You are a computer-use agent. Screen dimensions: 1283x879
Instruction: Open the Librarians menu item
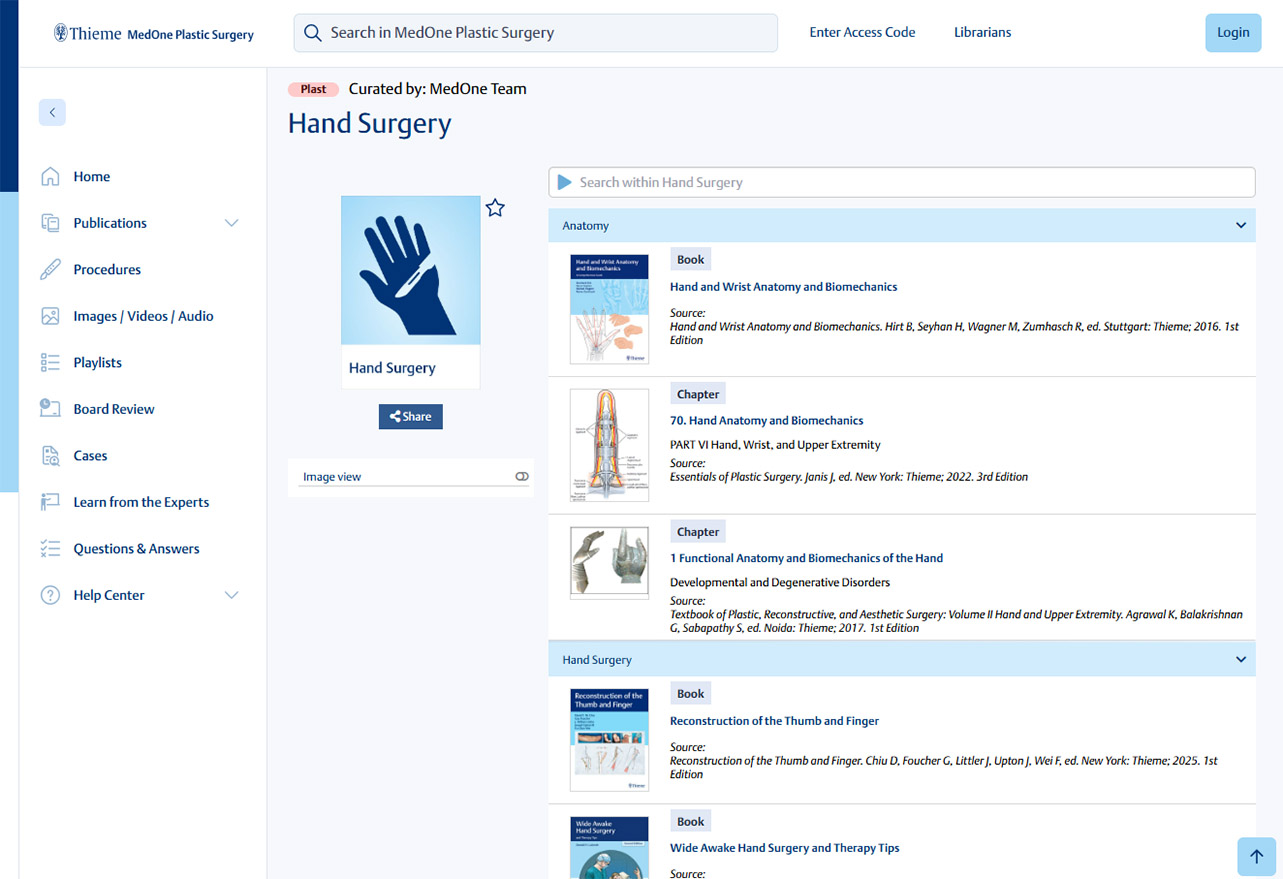tap(982, 32)
